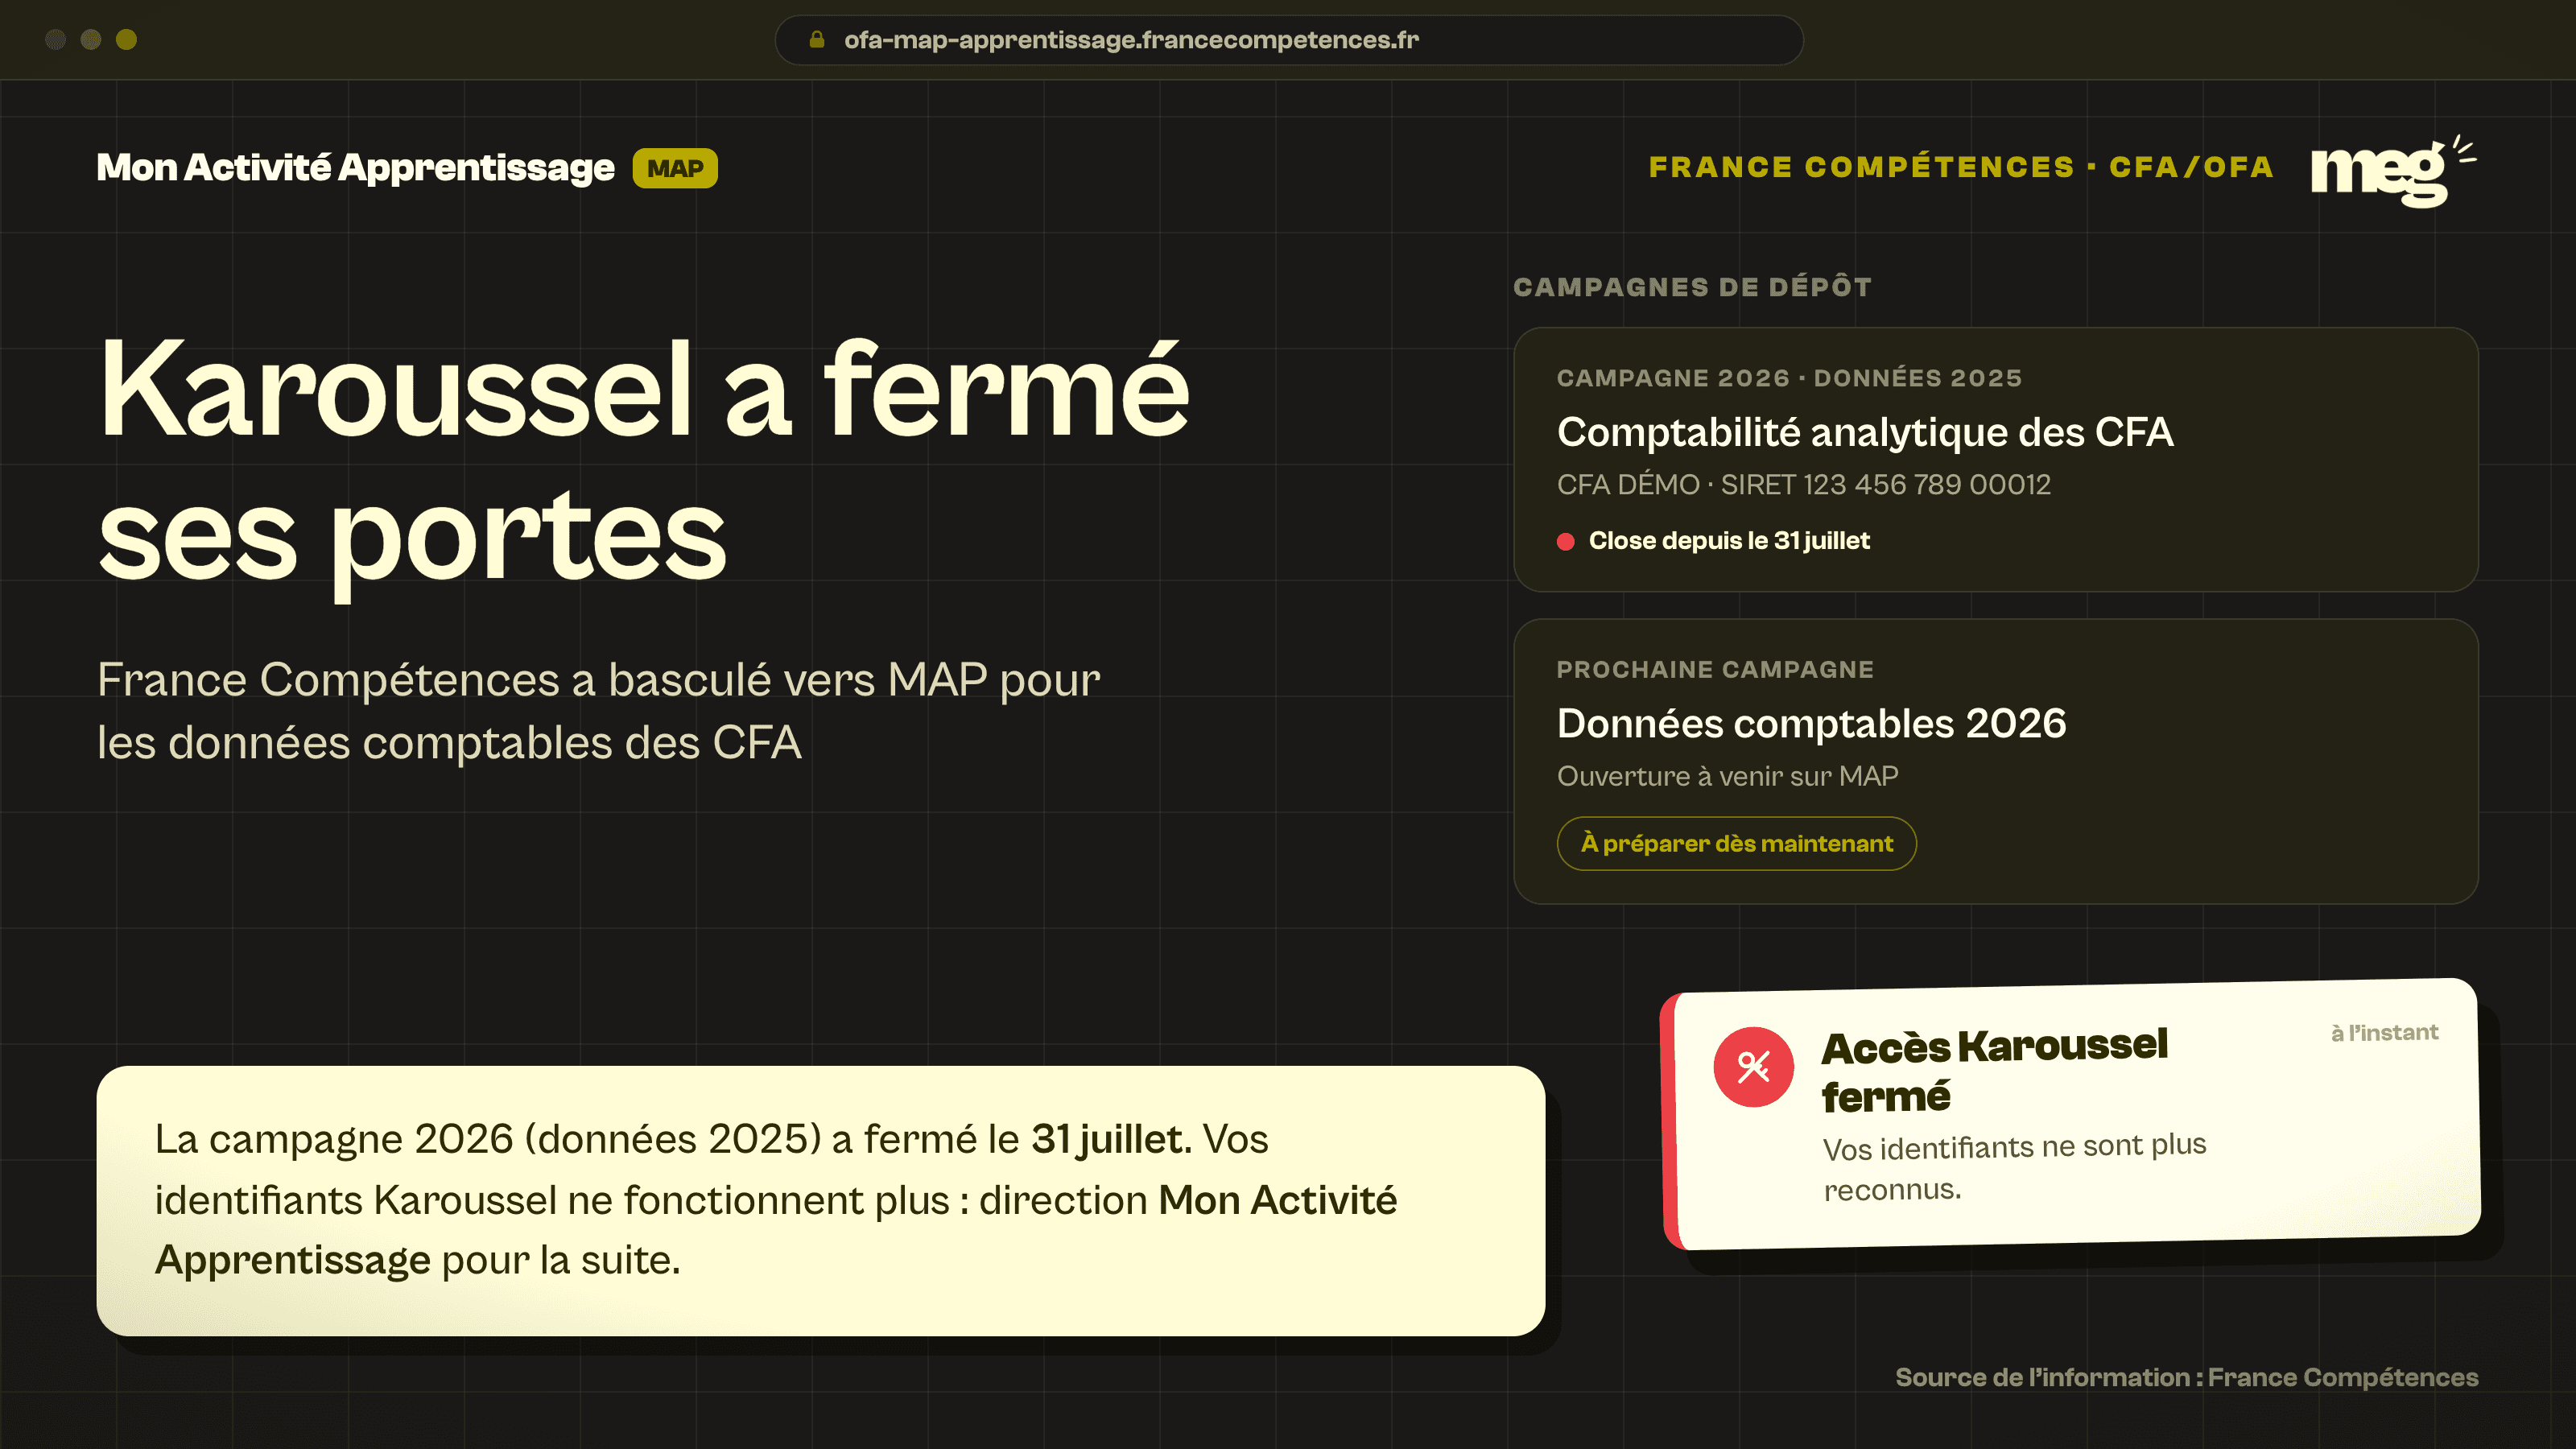Click 'Source de l'information : France Compétences'

click(x=2186, y=1378)
